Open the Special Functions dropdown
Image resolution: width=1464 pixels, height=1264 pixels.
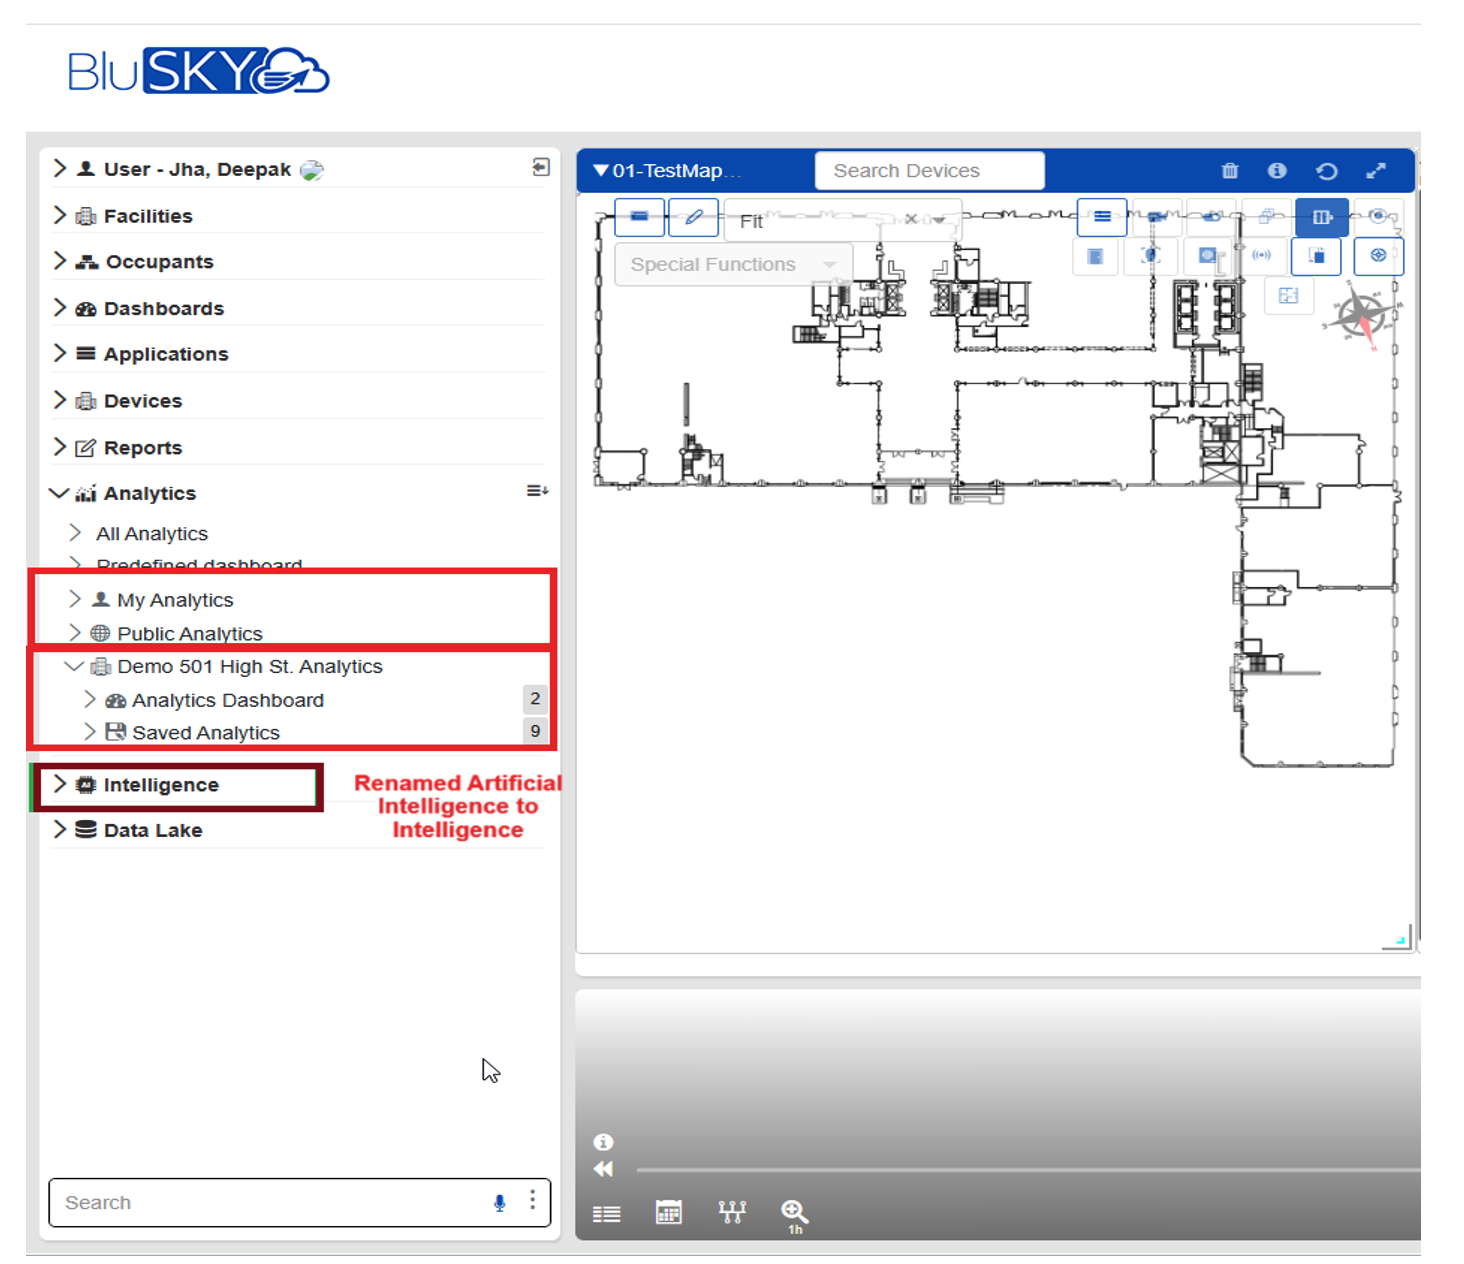(x=734, y=264)
